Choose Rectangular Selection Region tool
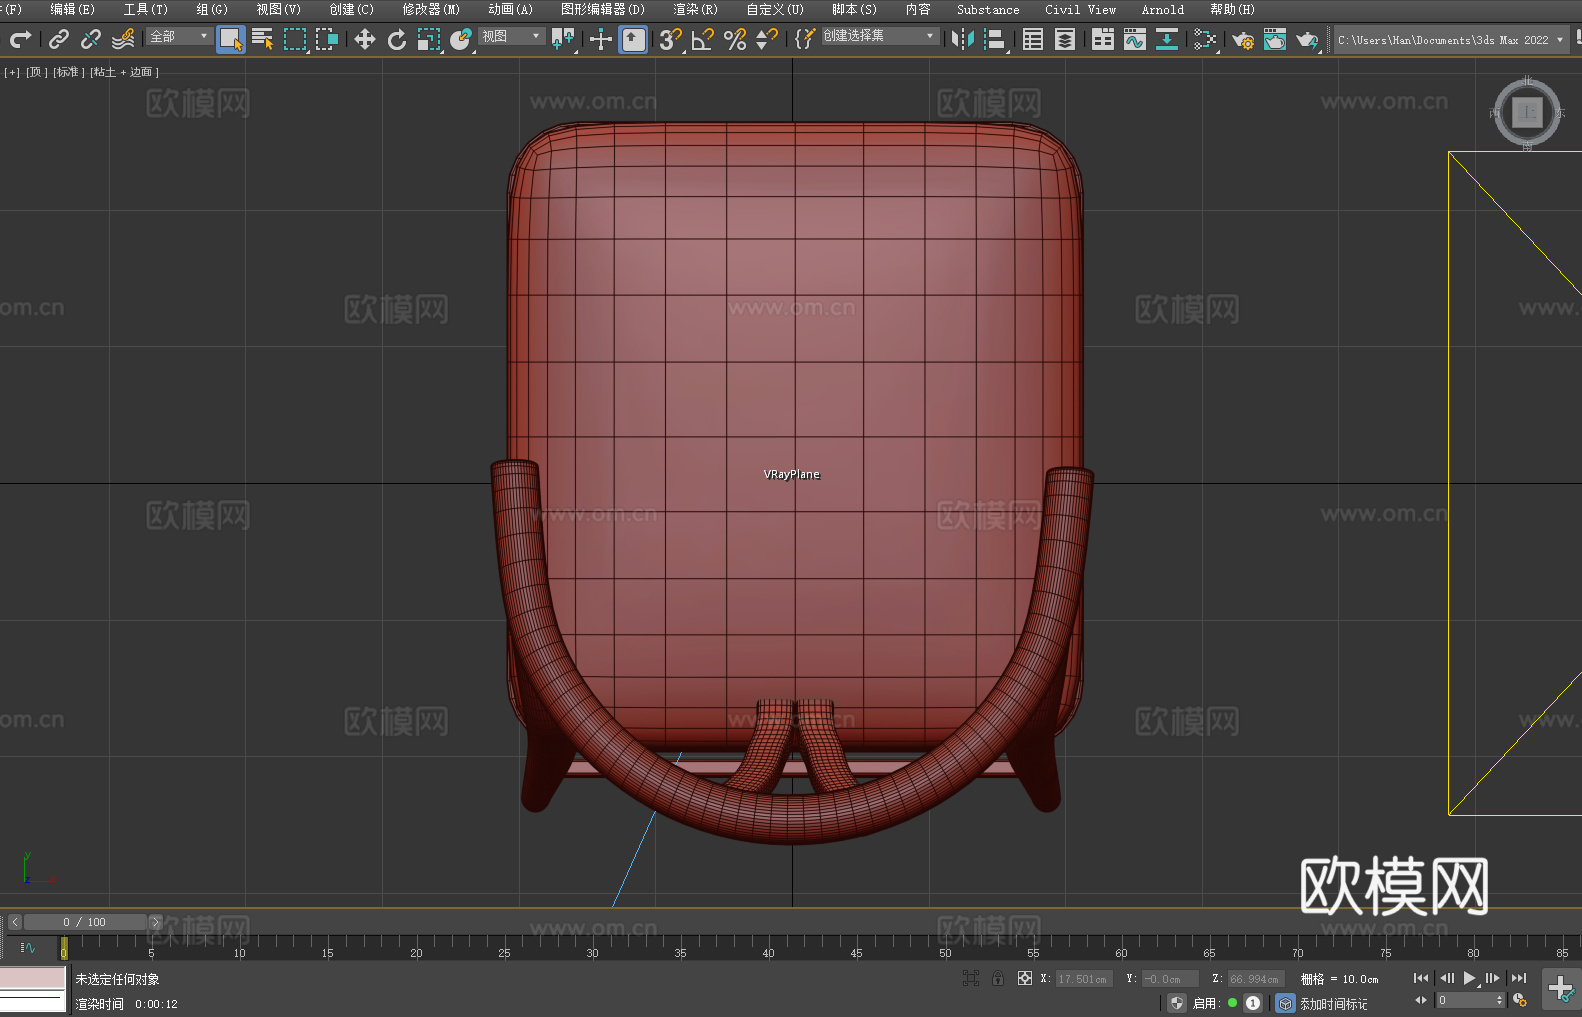Image resolution: width=1582 pixels, height=1017 pixels. point(295,39)
